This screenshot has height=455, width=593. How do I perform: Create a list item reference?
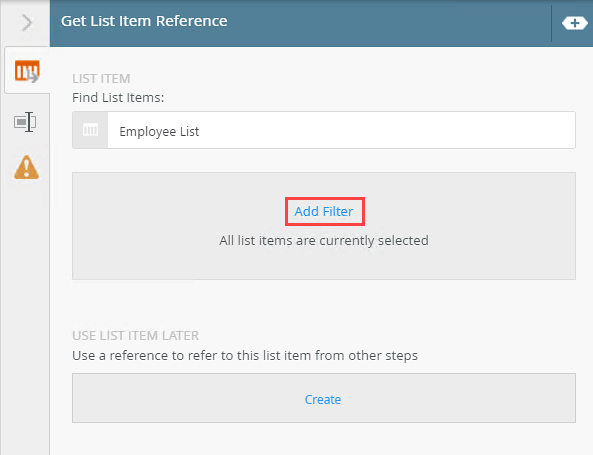(323, 399)
